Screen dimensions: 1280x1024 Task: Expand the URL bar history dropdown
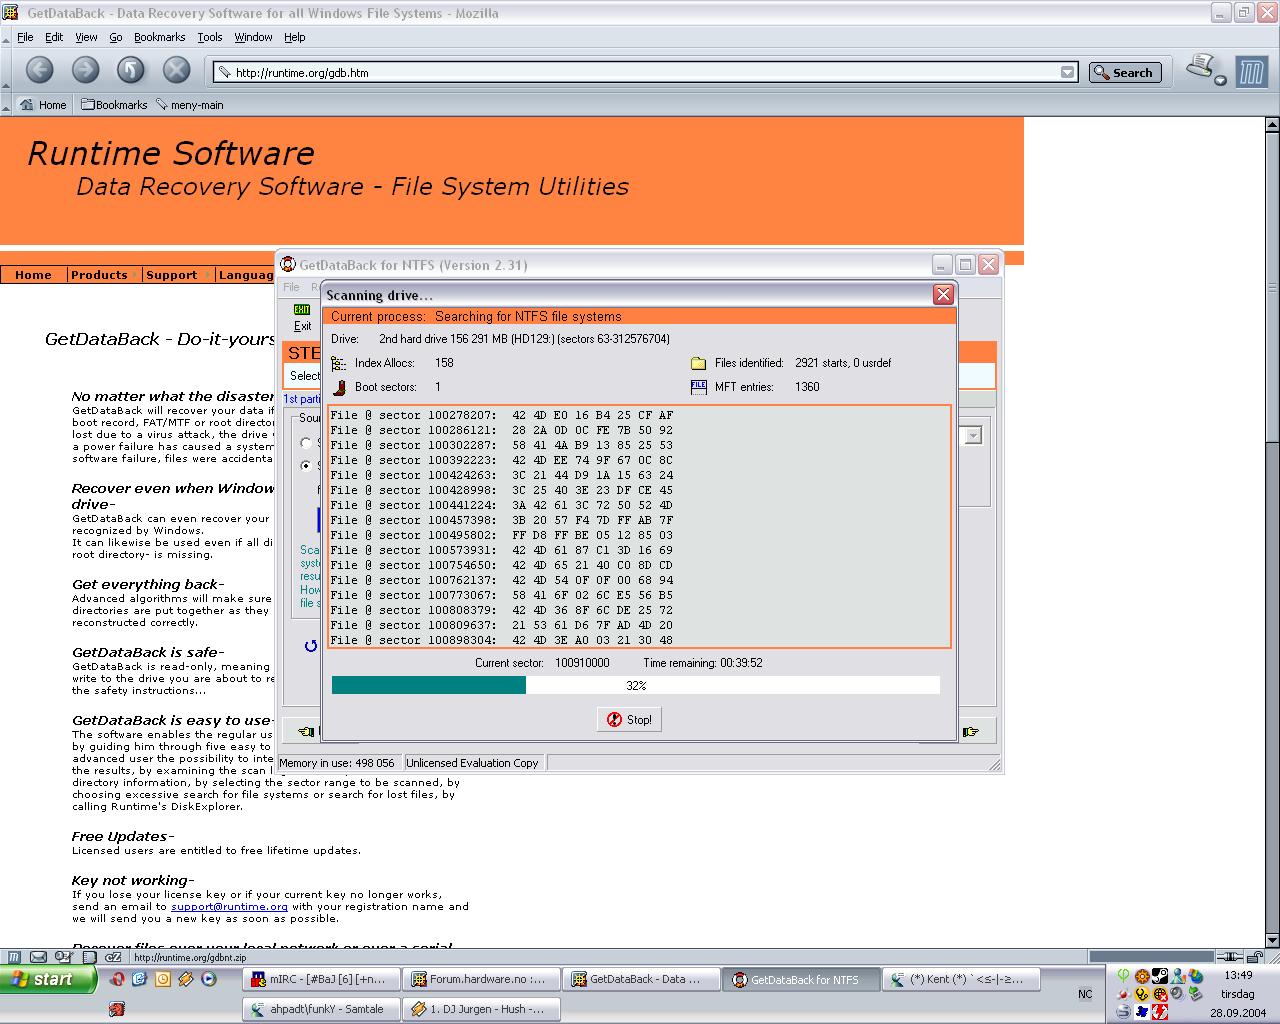(1067, 72)
